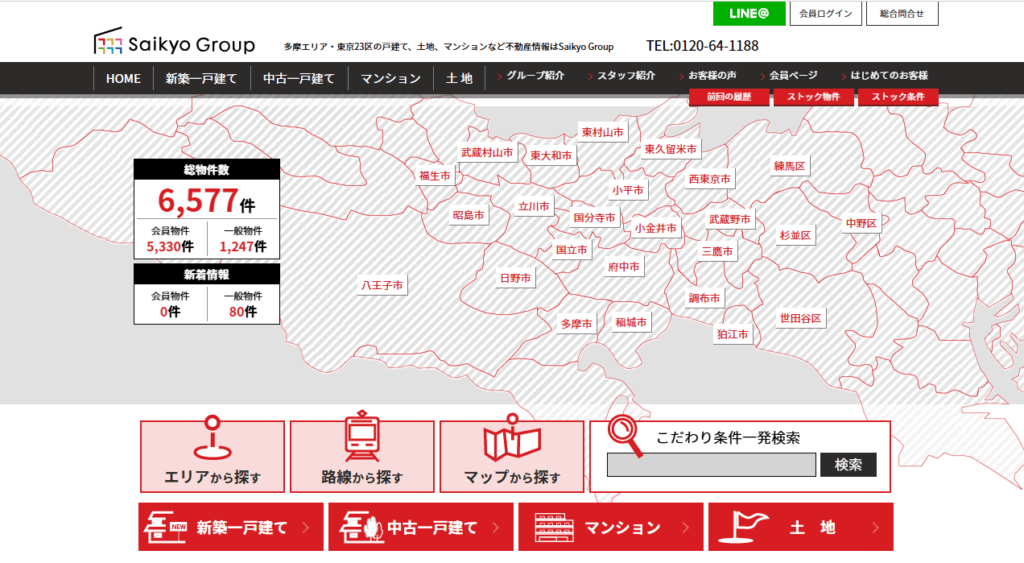Select 国立市 on the map

click(571, 250)
